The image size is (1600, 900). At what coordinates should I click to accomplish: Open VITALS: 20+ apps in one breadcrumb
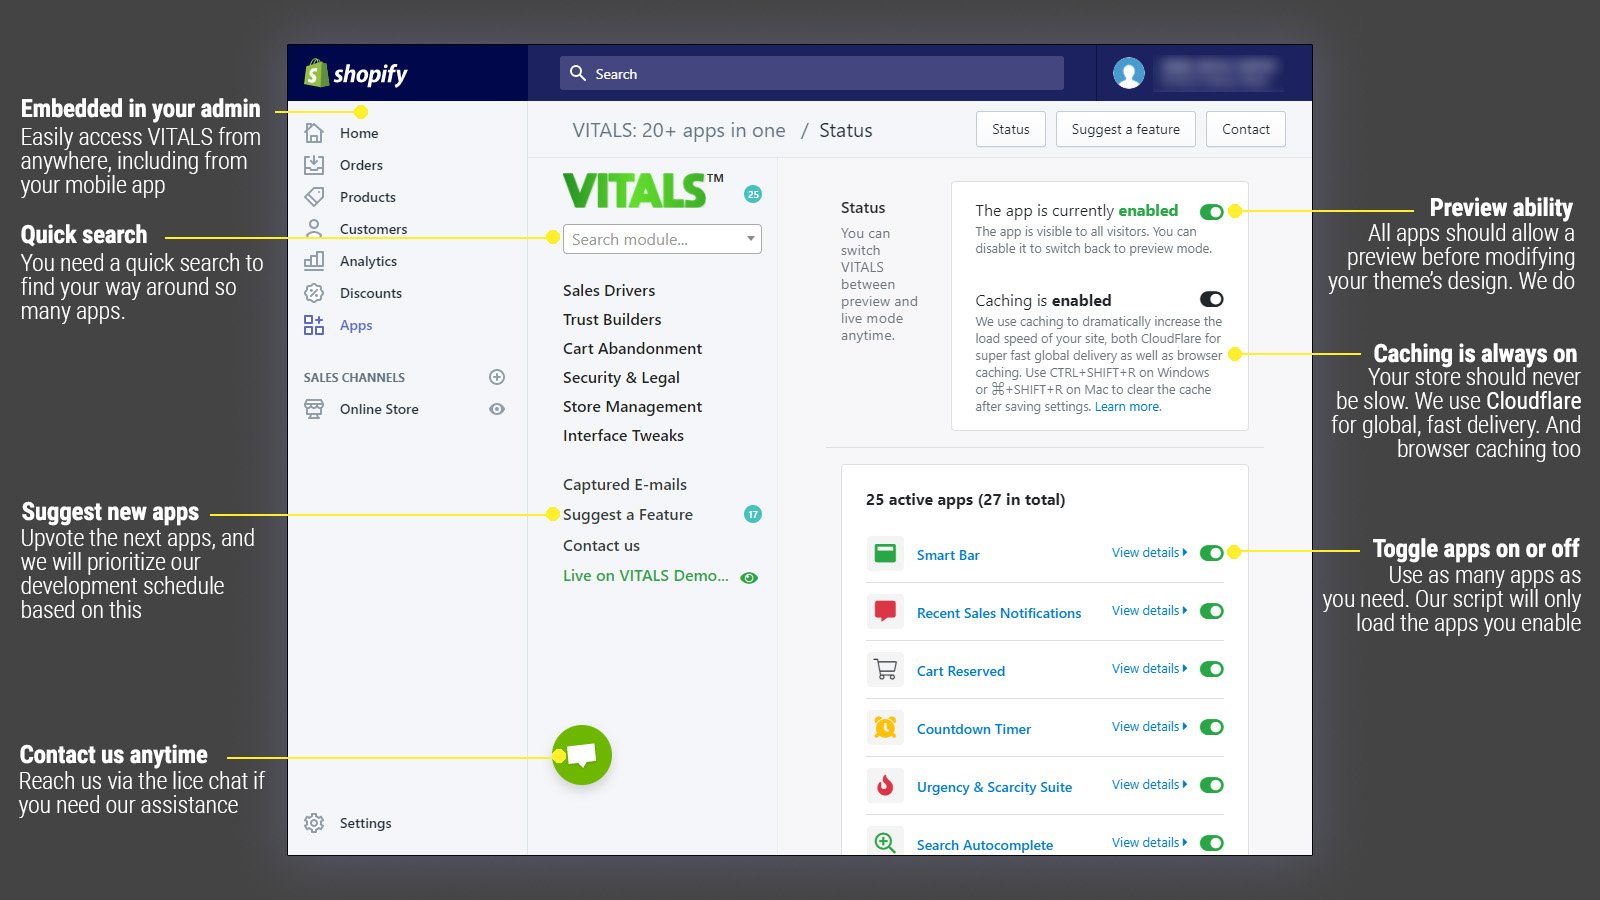[x=679, y=130]
